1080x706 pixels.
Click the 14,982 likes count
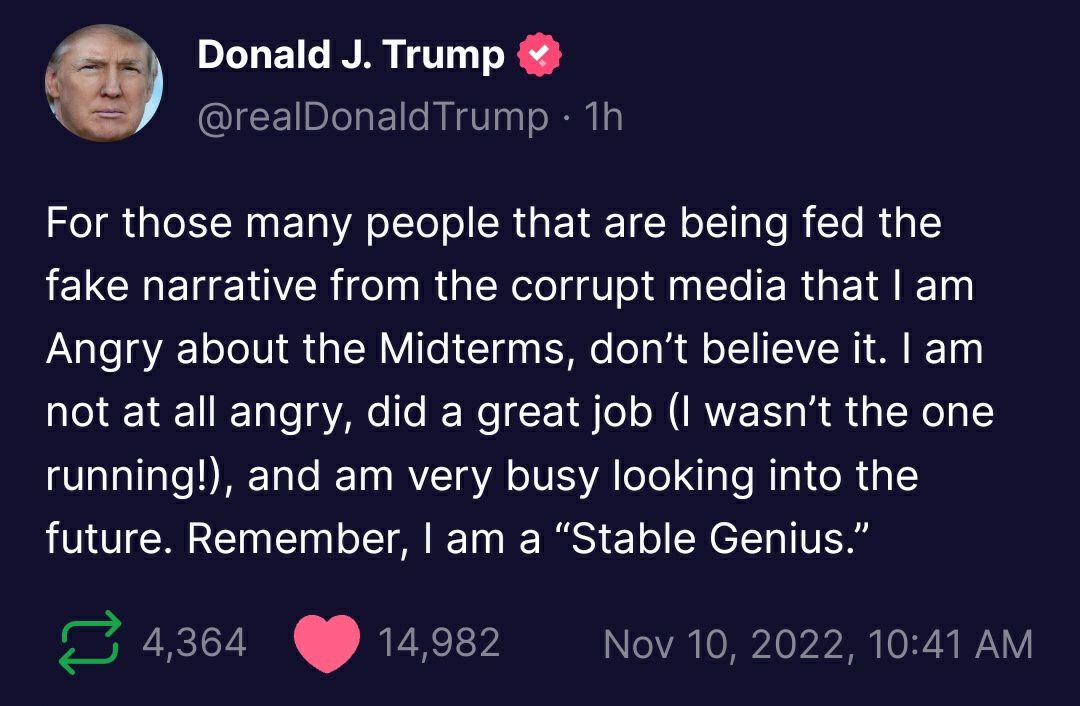click(x=439, y=643)
